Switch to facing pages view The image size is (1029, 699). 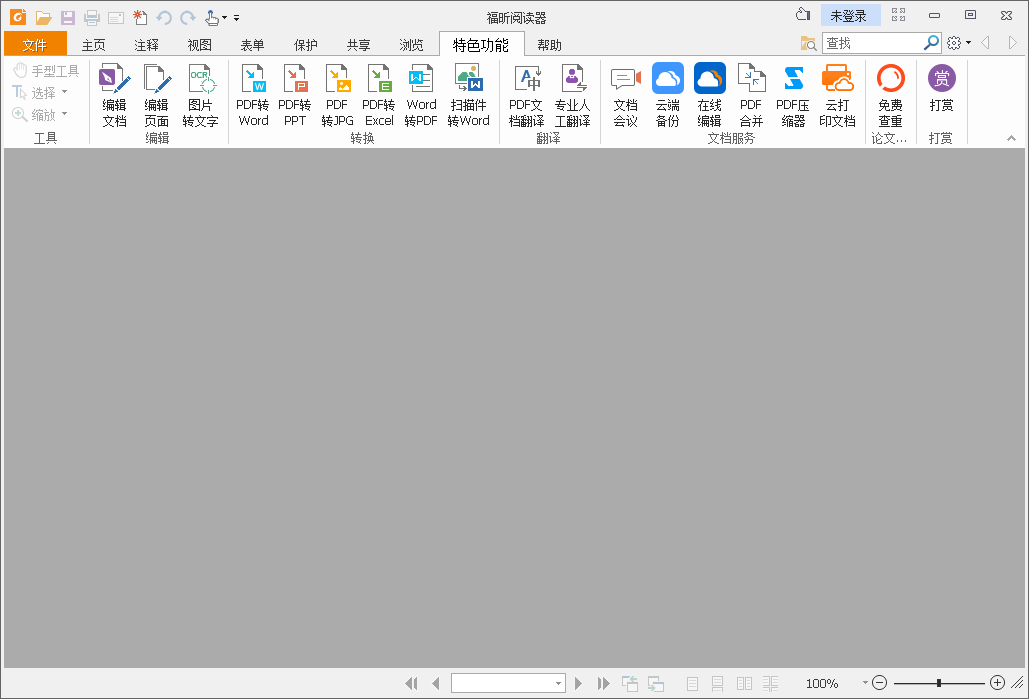(x=744, y=684)
